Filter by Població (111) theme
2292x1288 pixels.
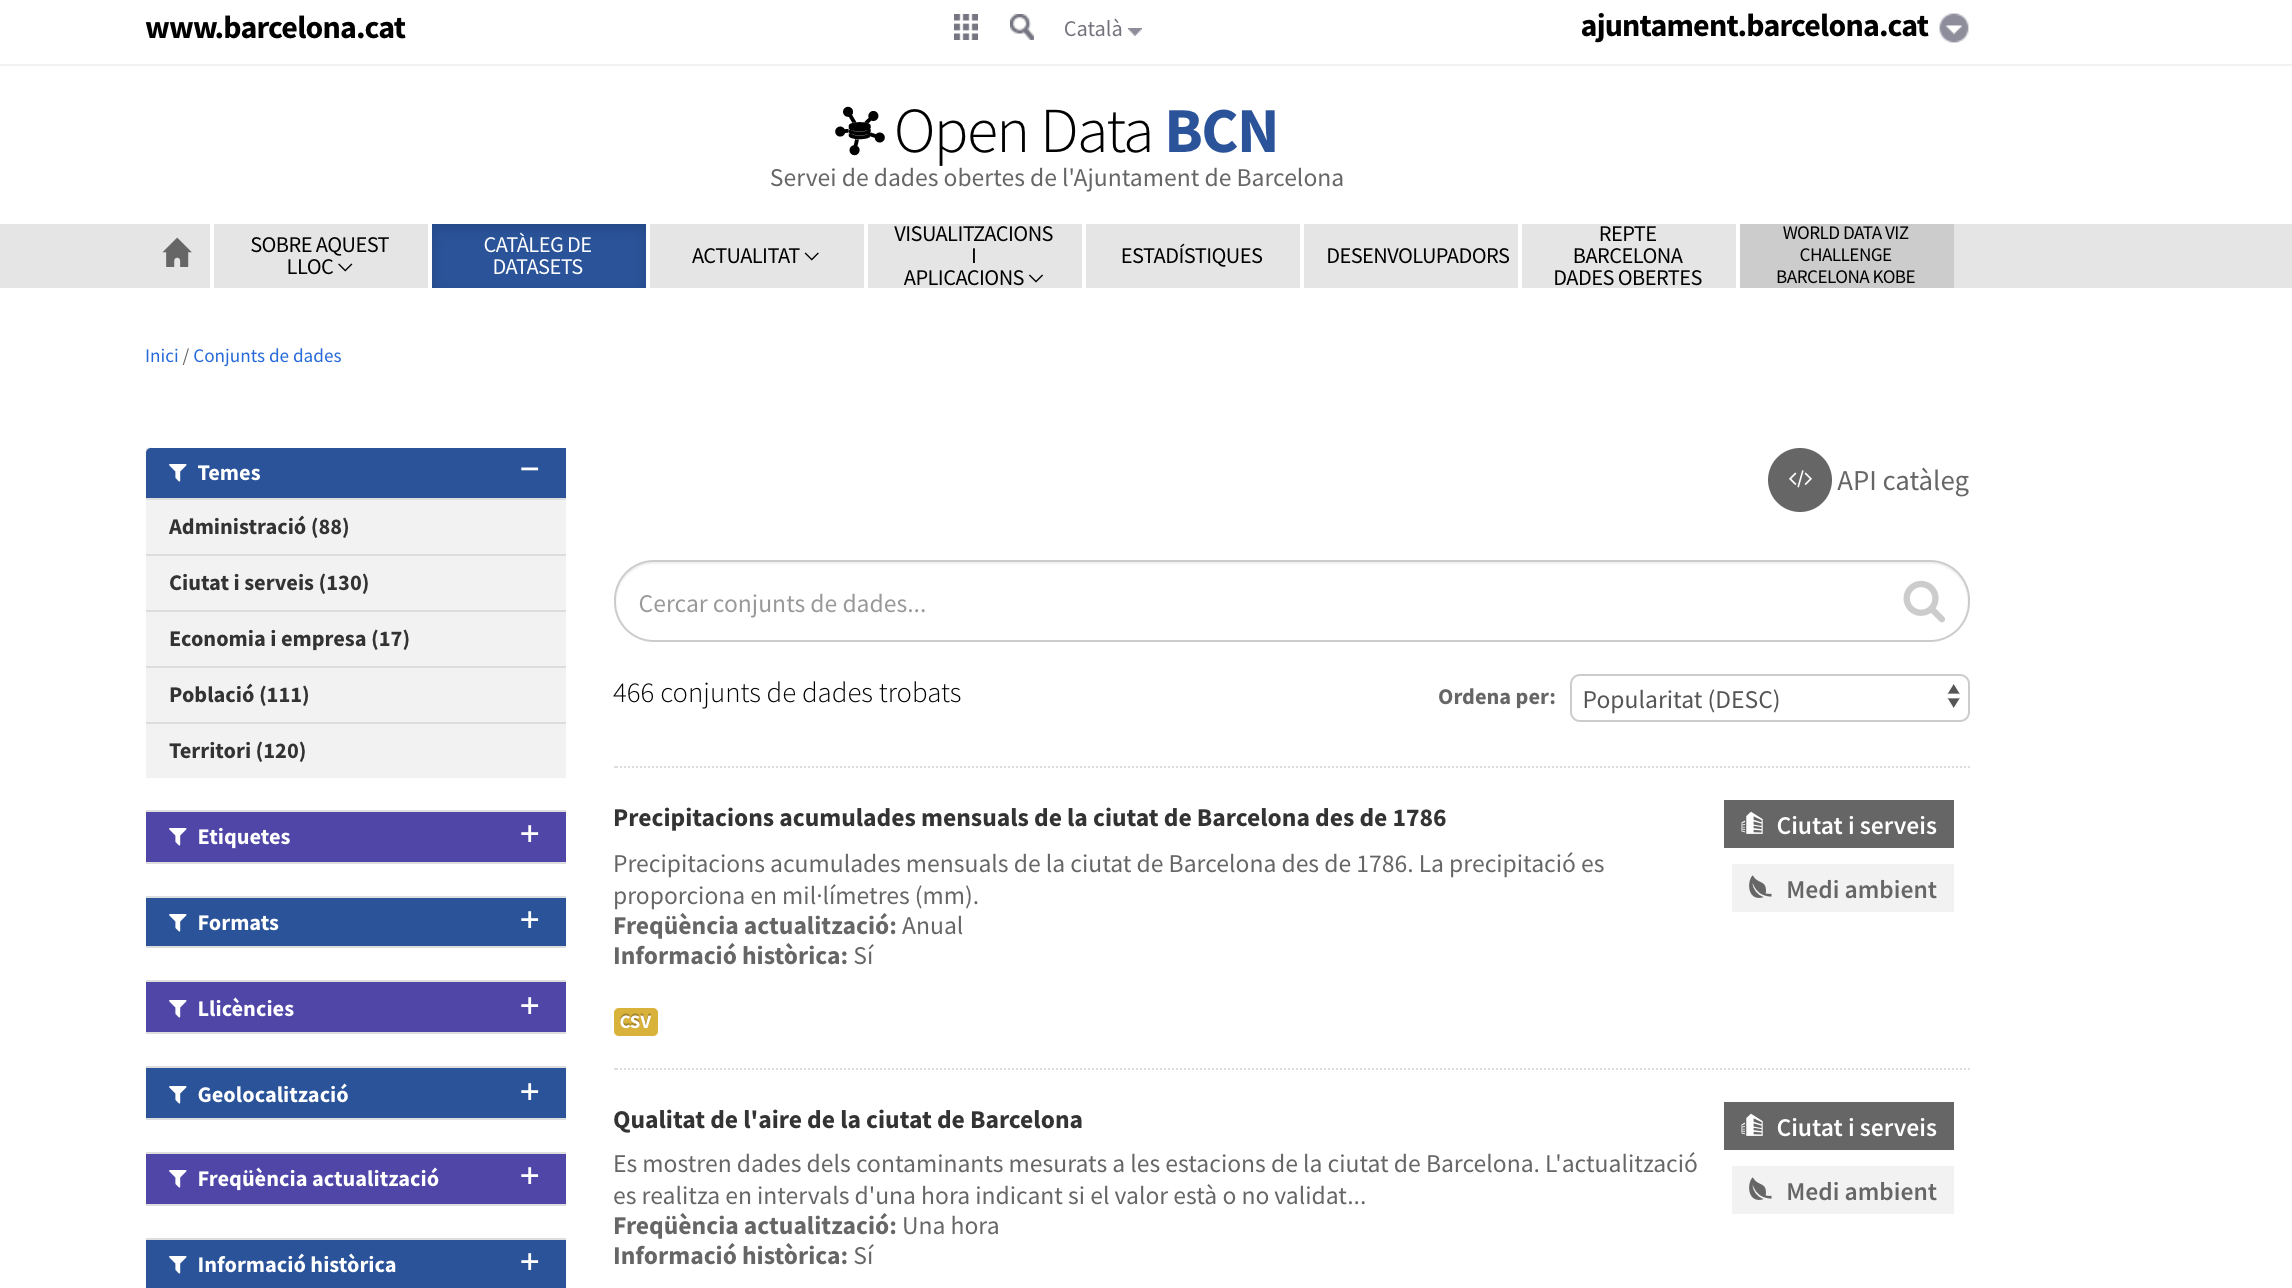click(x=239, y=694)
